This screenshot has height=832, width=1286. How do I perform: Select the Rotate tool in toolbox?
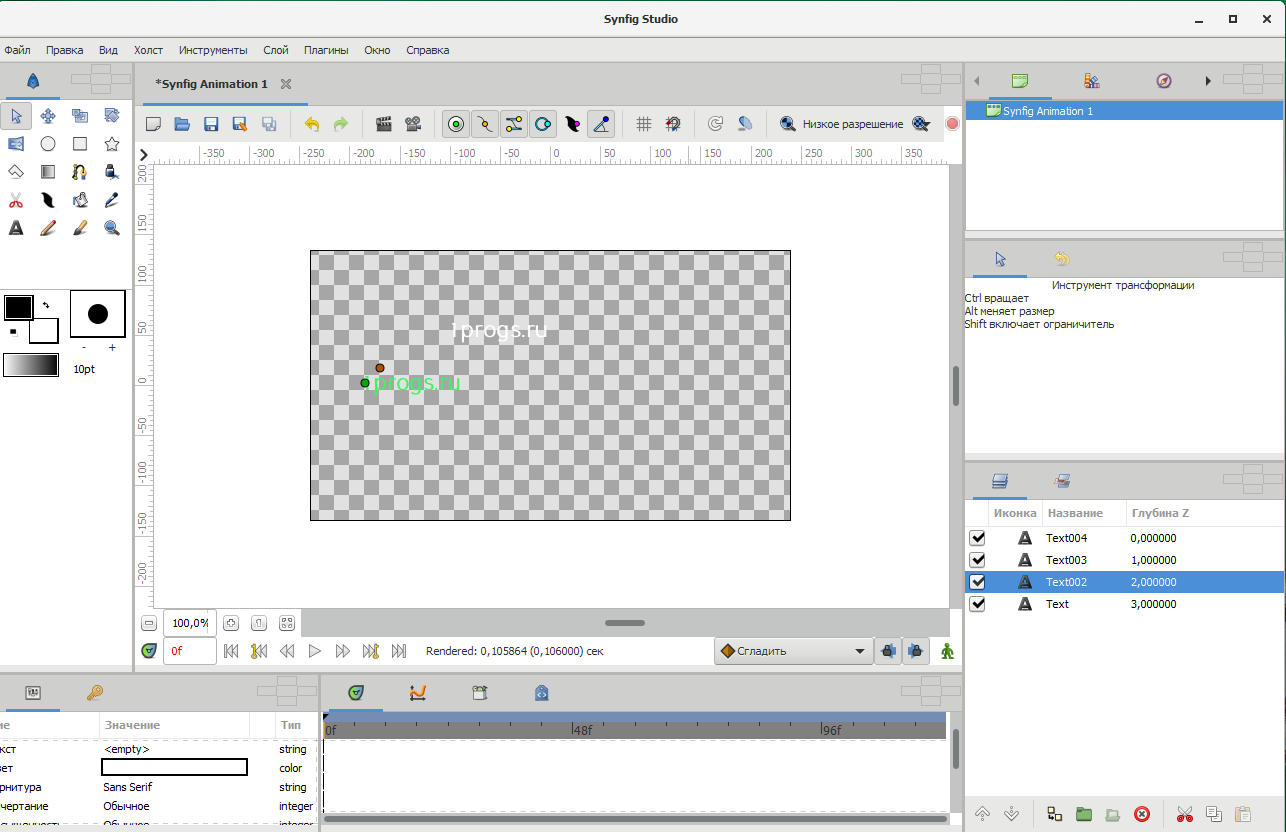(x=112, y=116)
